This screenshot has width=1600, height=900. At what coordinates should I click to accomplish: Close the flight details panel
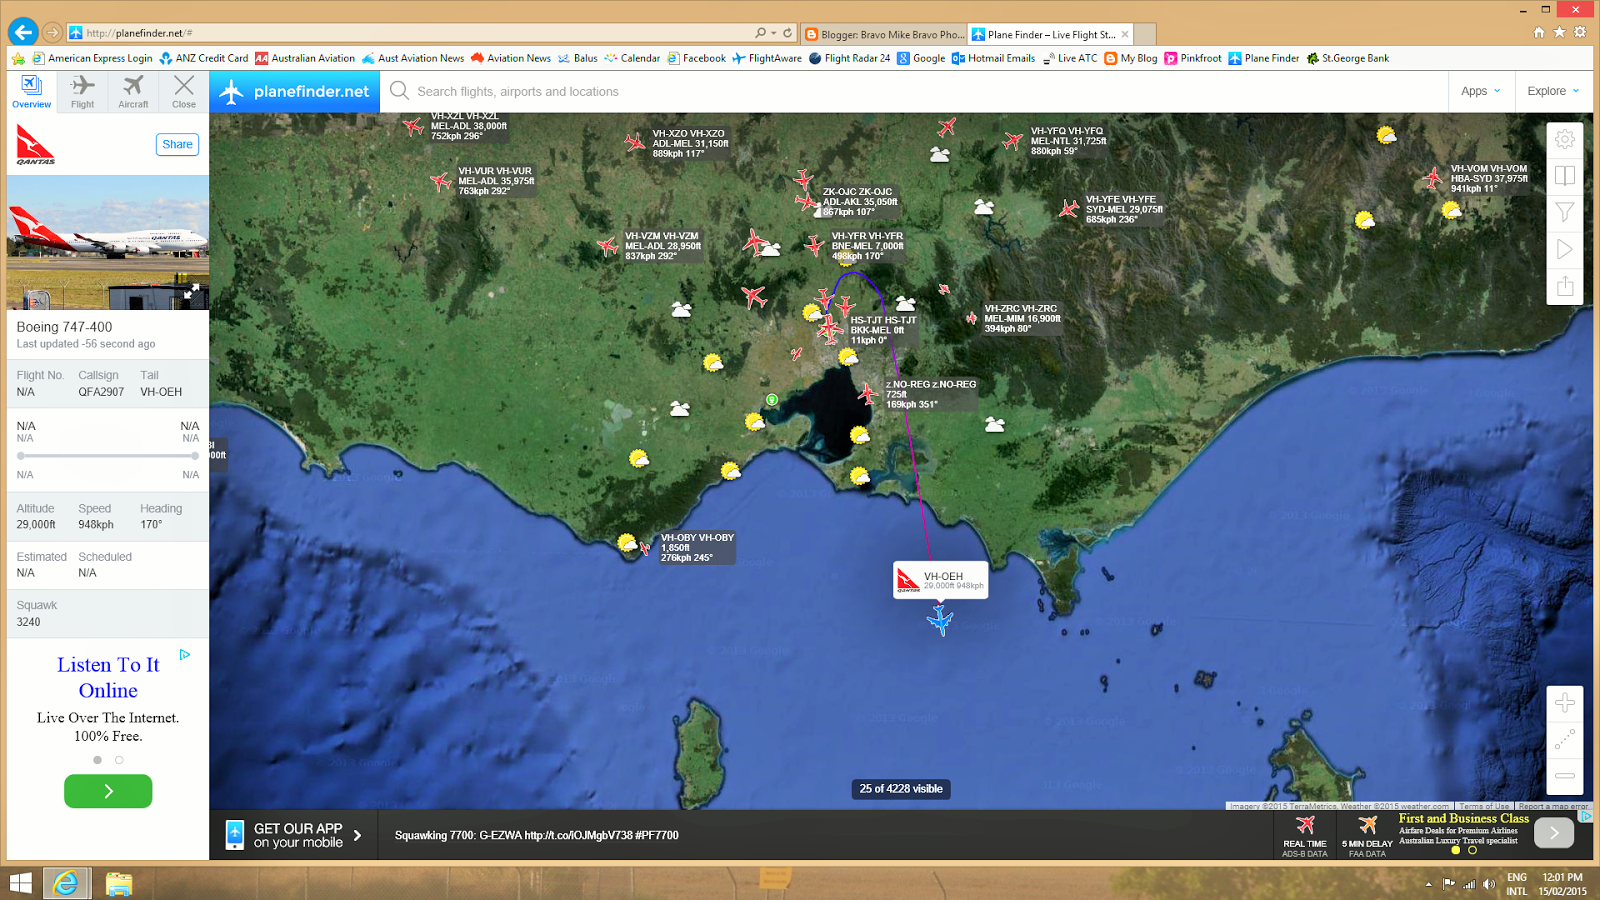(184, 91)
